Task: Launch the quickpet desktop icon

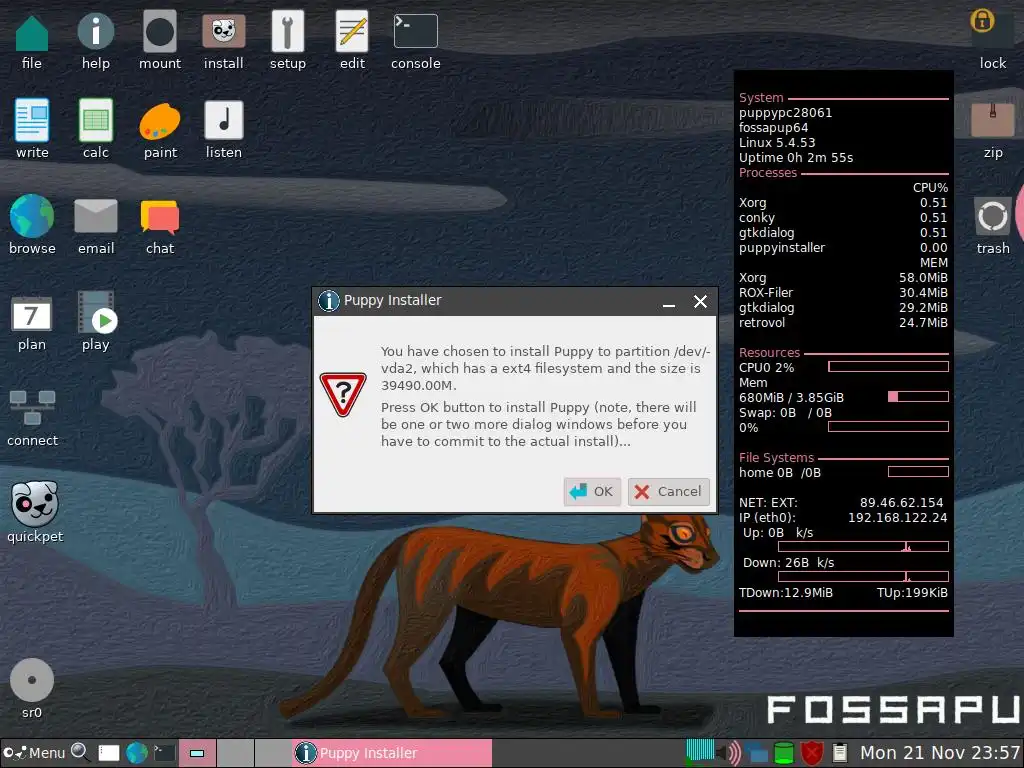Action: pos(35,504)
